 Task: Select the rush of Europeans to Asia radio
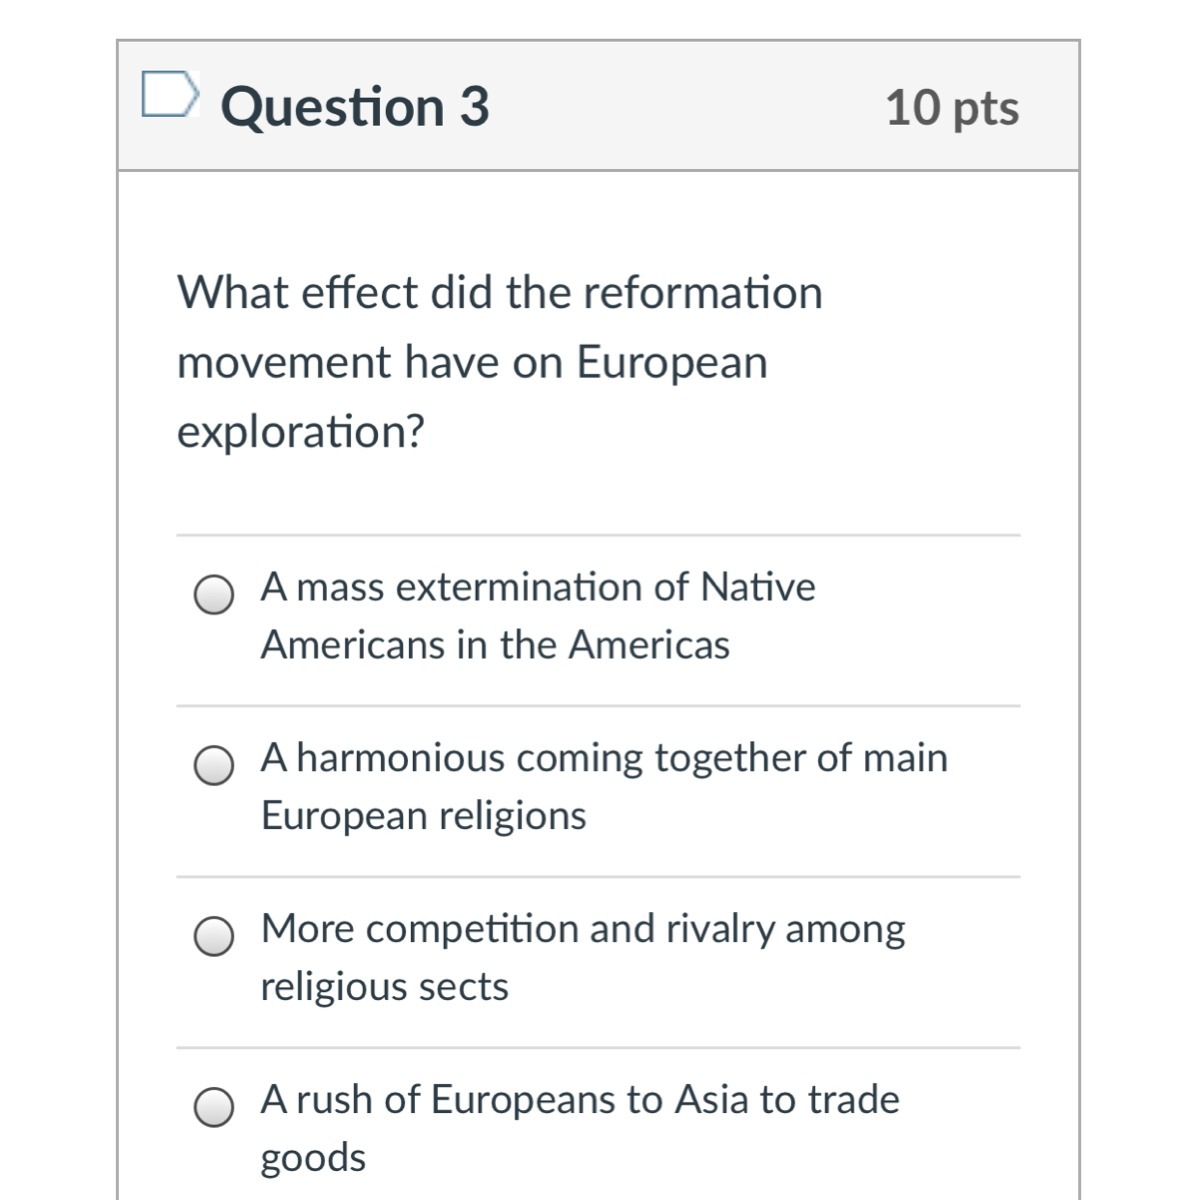(x=214, y=1107)
